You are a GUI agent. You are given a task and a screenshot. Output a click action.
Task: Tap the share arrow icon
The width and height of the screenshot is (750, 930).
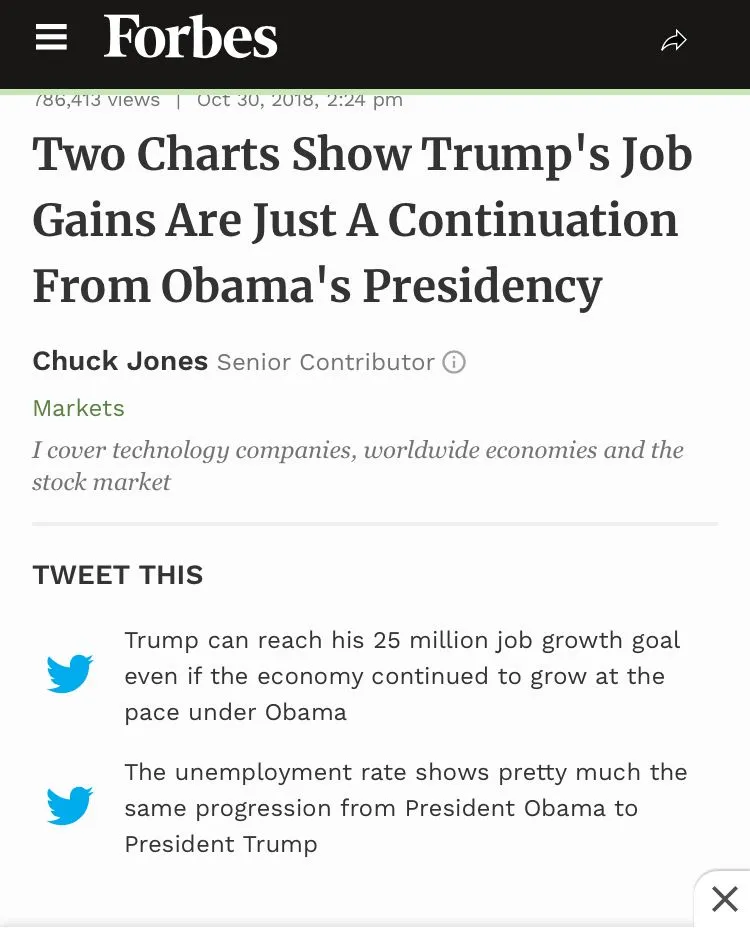674,41
